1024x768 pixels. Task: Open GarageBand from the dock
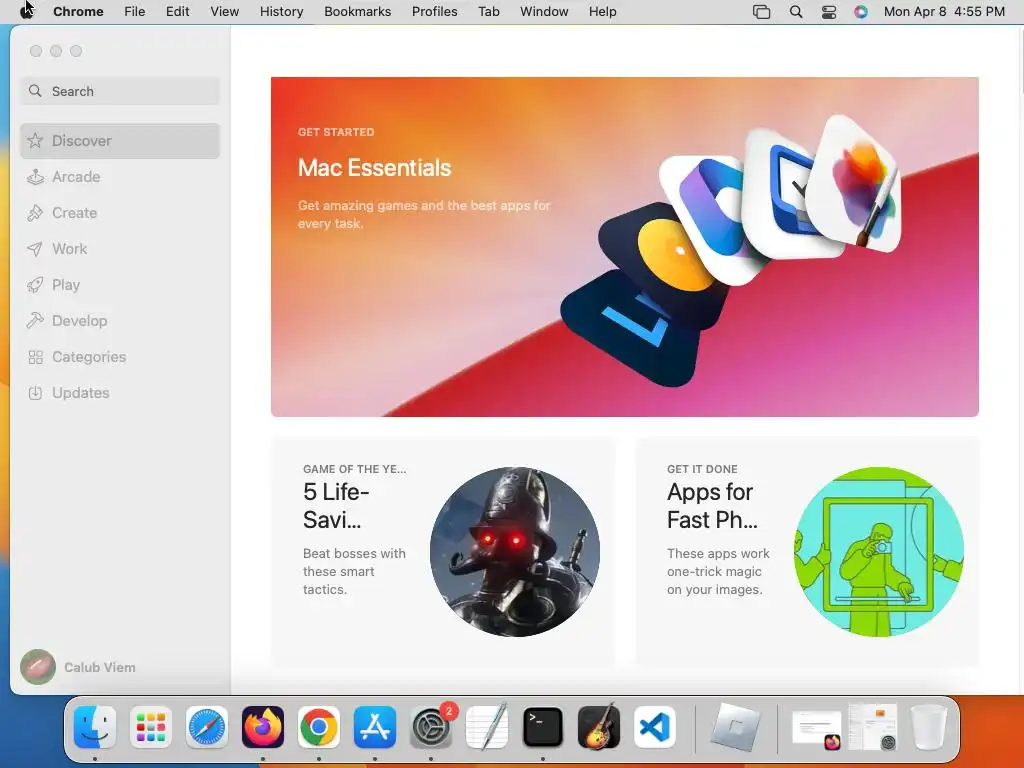[x=599, y=727]
